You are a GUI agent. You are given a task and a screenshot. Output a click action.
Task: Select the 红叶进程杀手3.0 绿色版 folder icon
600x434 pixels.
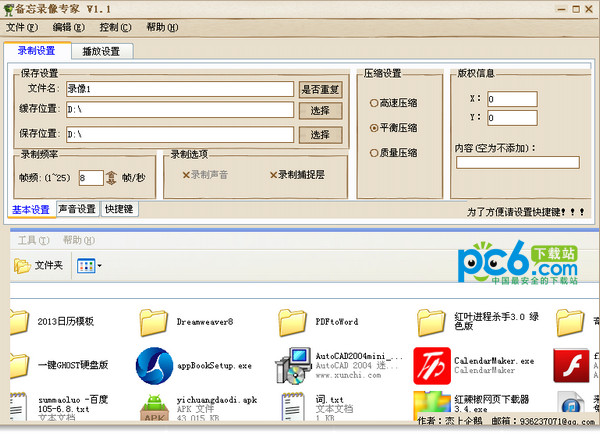(431, 323)
